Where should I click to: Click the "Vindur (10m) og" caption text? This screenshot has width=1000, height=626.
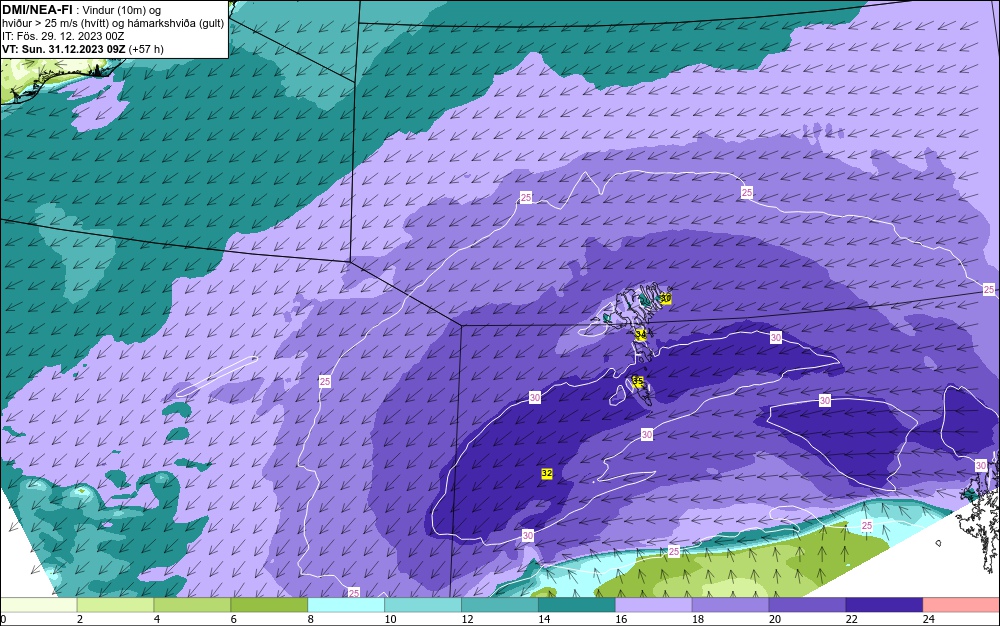click(122, 10)
